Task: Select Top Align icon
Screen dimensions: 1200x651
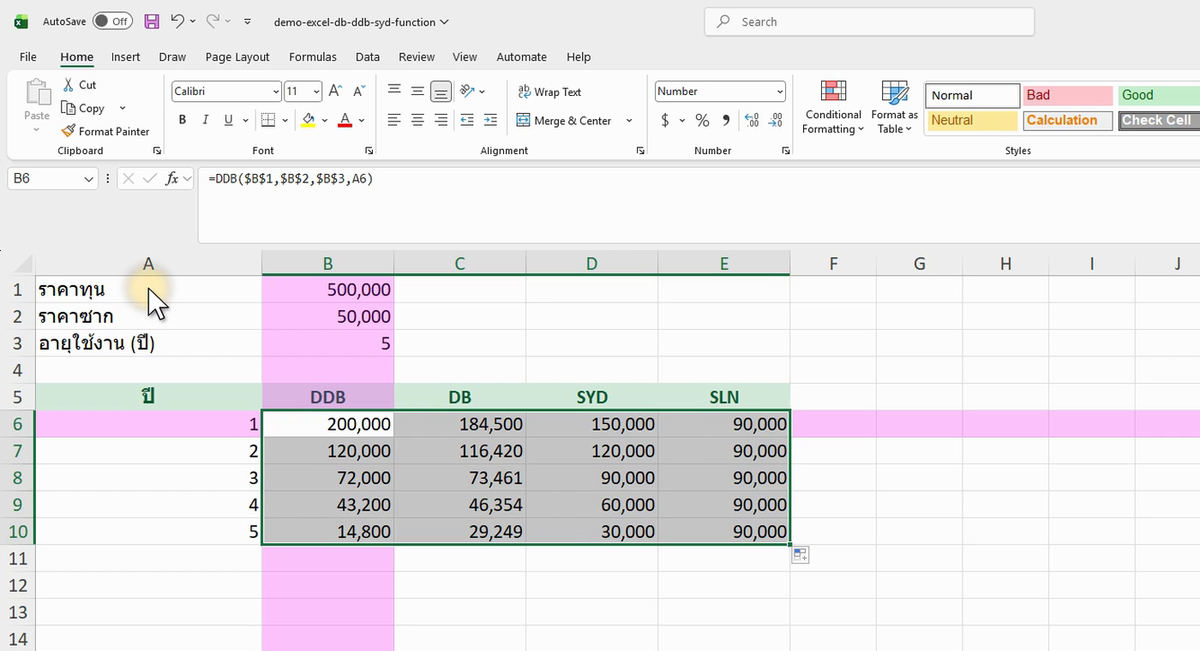Action: coord(394,91)
